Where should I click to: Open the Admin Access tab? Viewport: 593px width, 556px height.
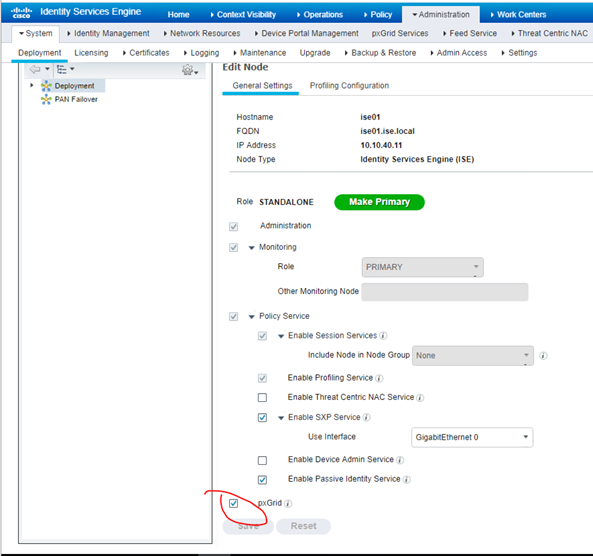click(459, 53)
